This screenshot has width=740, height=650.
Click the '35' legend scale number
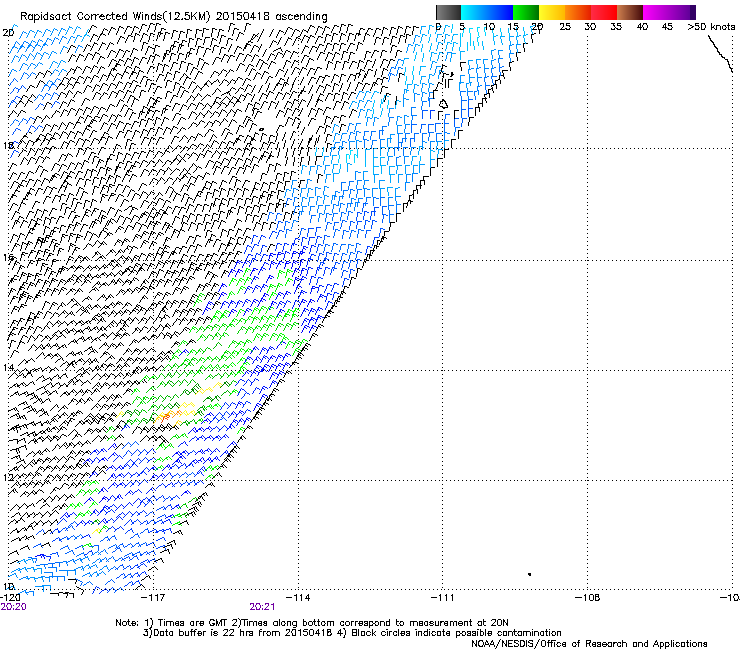616,26
